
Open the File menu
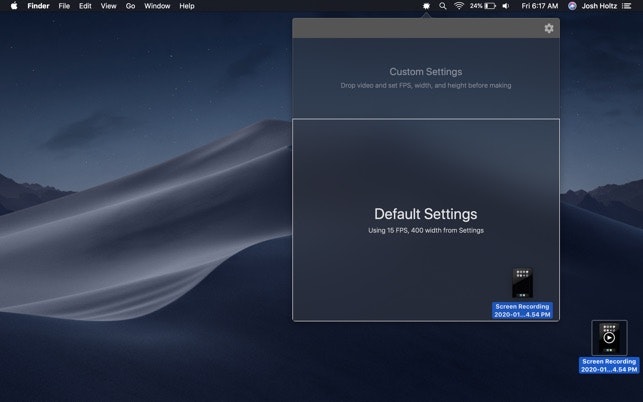point(64,6)
